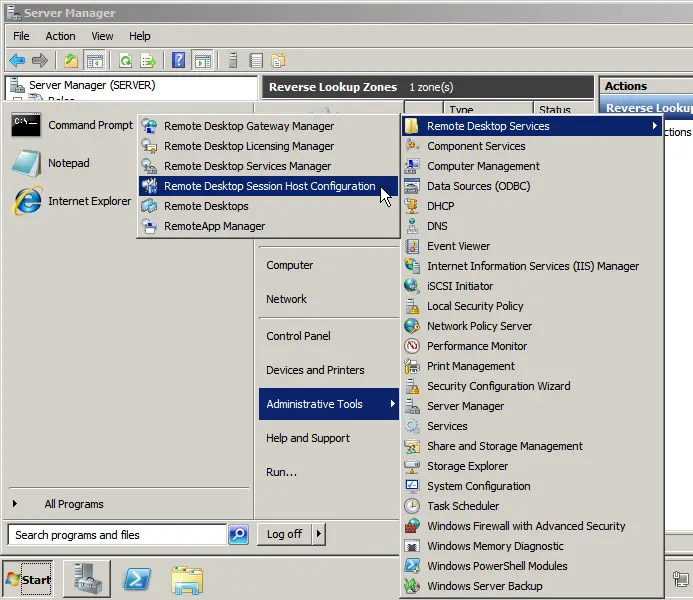Toggle Show/Hide Action Pane toolbar button
This screenshot has width=693, height=600.
(202, 60)
